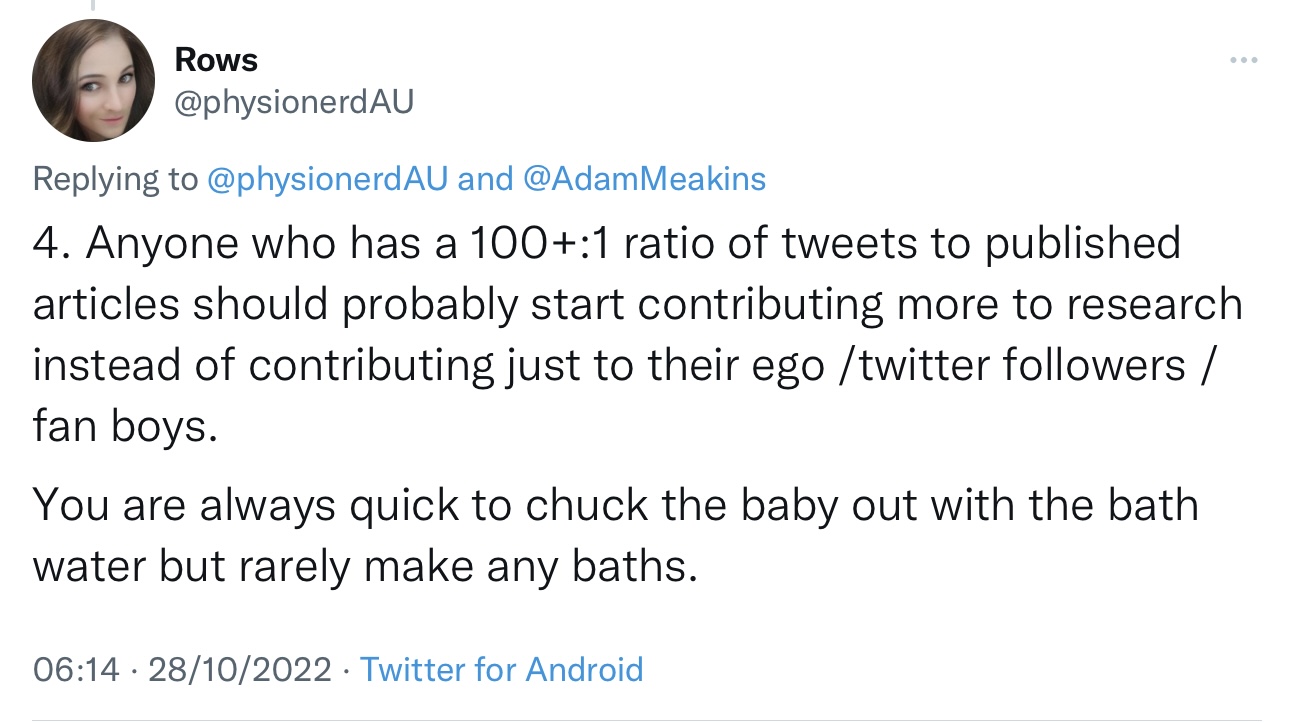Open the @AdamMeakins mention link
Image resolution: width=1300 pixels, height=723 pixels.
pos(644,179)
